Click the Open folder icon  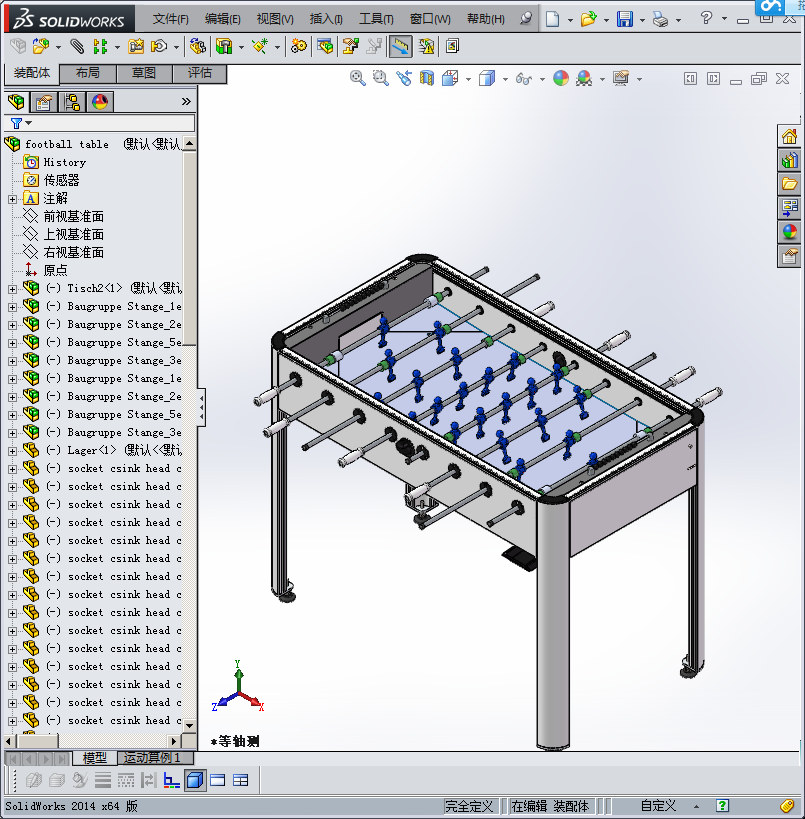(x=588, y=19)
